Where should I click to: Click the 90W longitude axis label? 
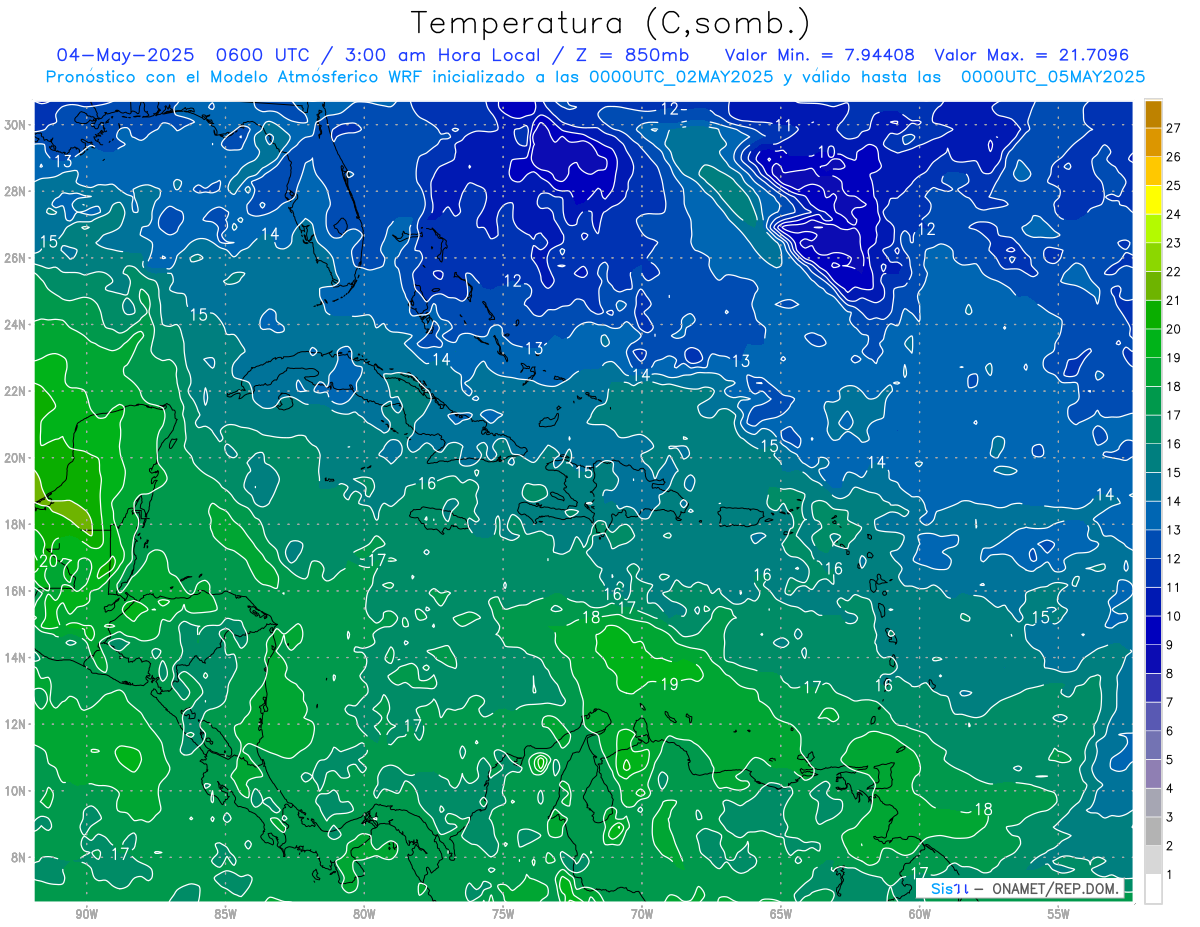[x=86, y=914]
